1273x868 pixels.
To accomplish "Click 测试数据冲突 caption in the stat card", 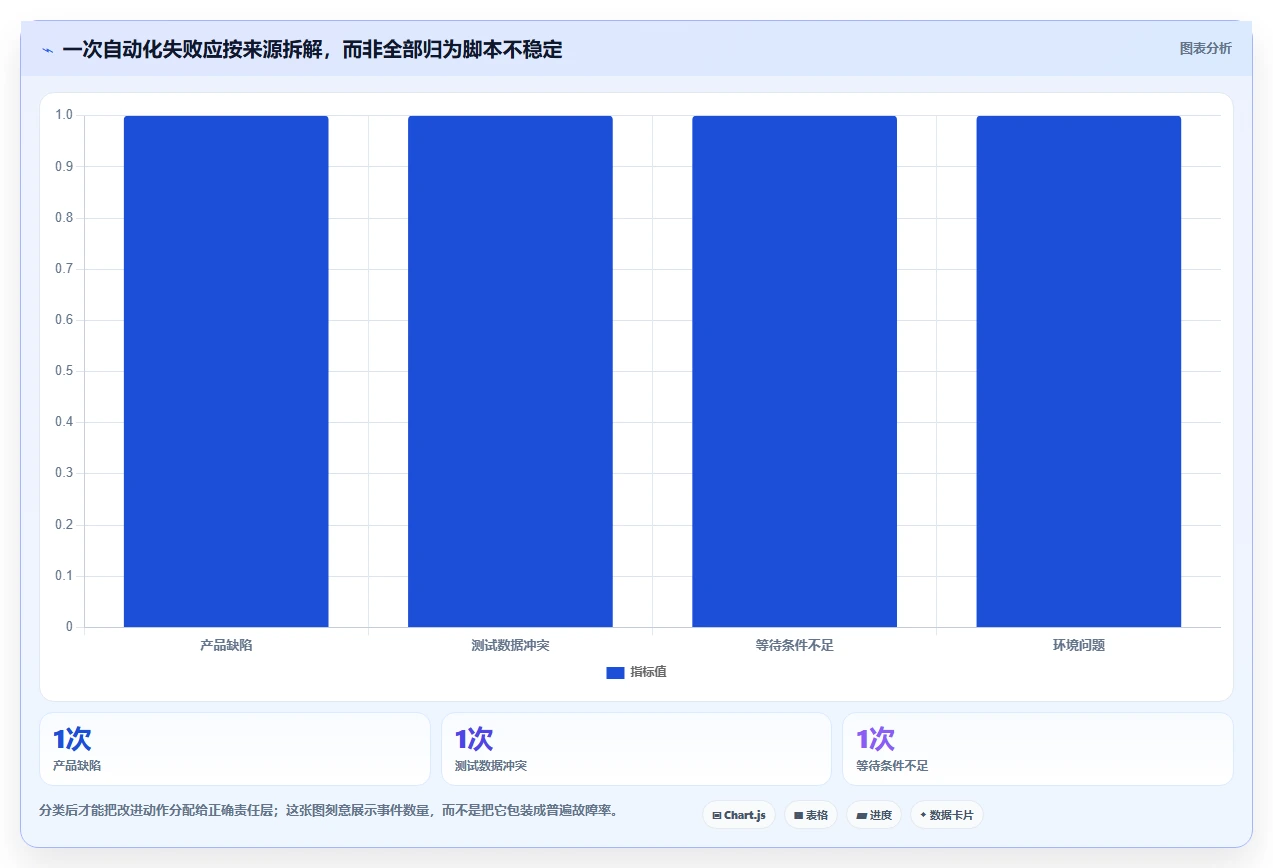I will pos(491,766).
